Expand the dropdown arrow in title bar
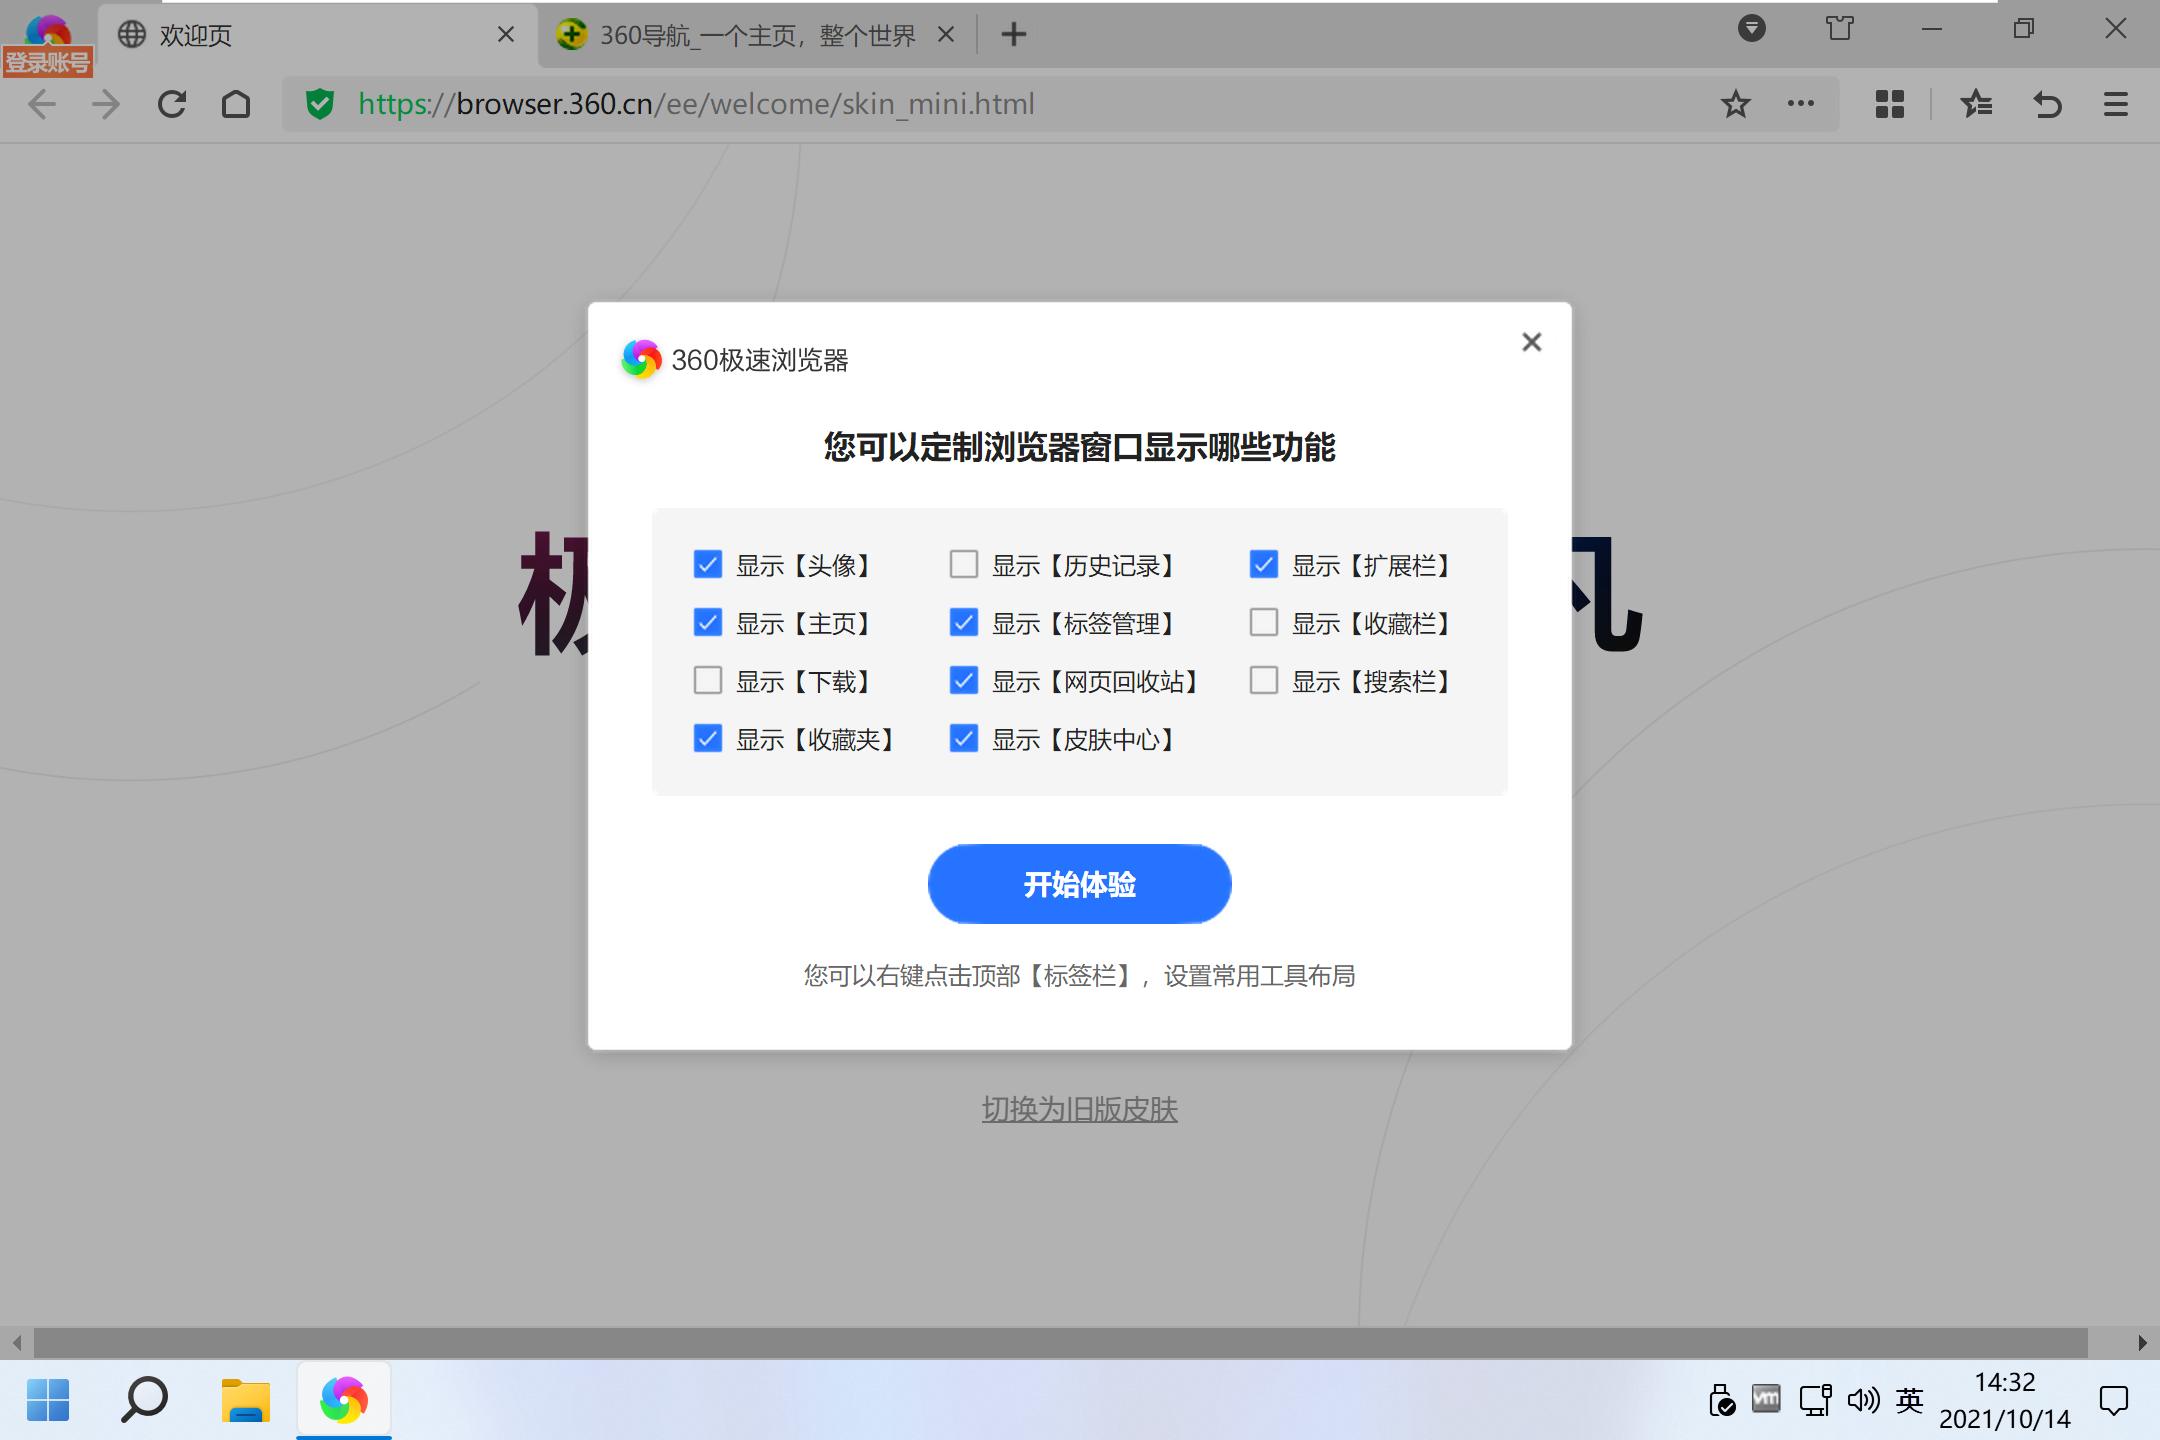The width and height of the screenshot is (2160, 1440). pos(1751,29)
